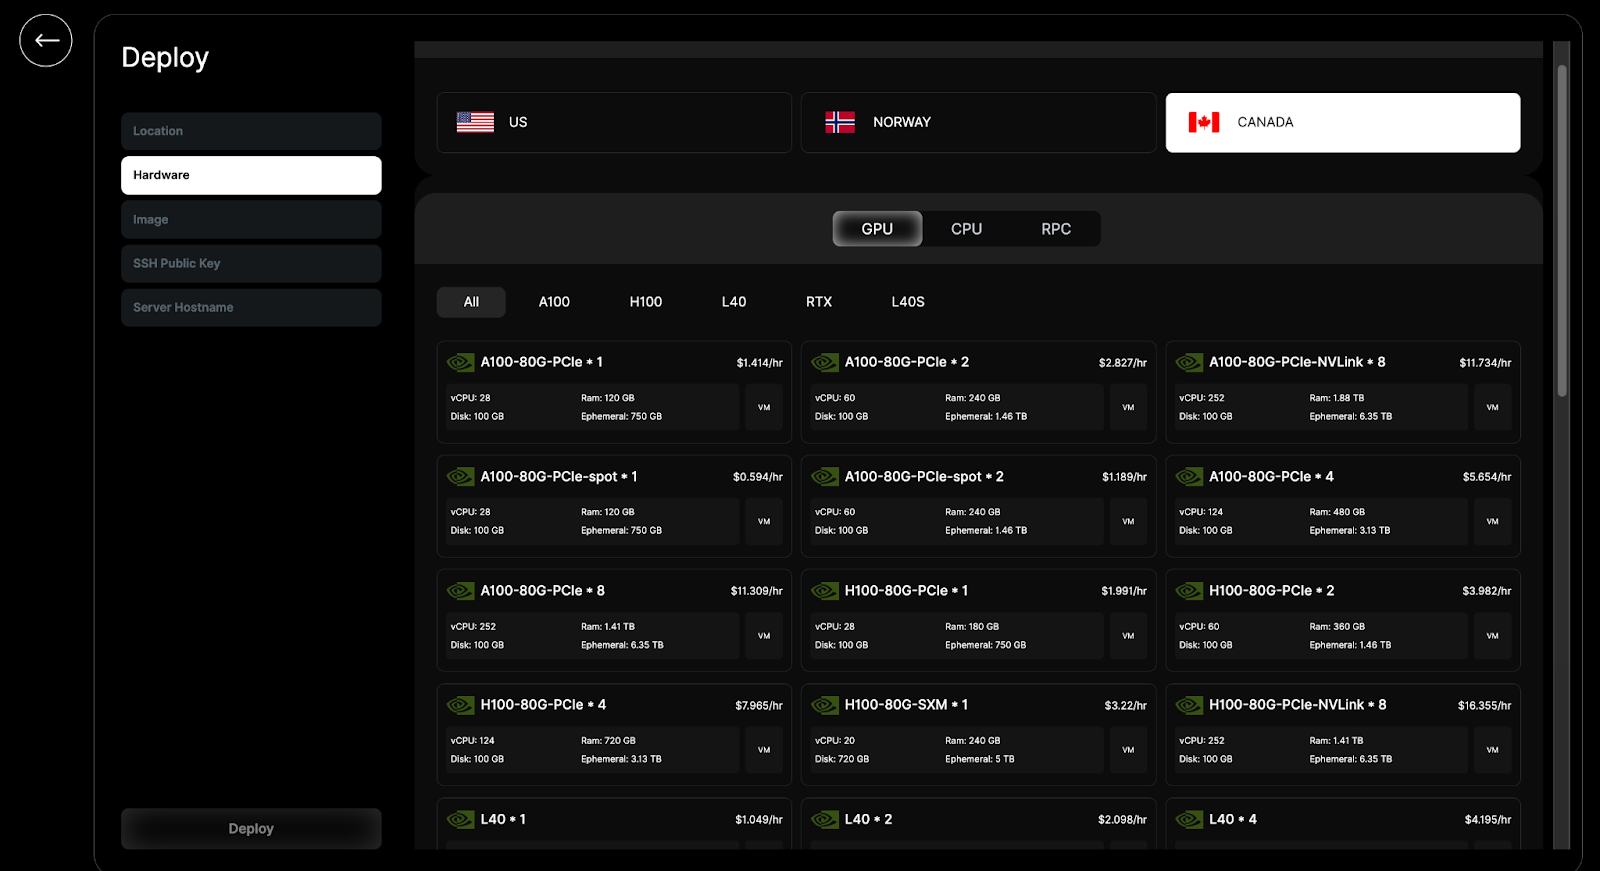Filter GPUs by L40S
This screenshot has width=1600, height=871.
908,302
